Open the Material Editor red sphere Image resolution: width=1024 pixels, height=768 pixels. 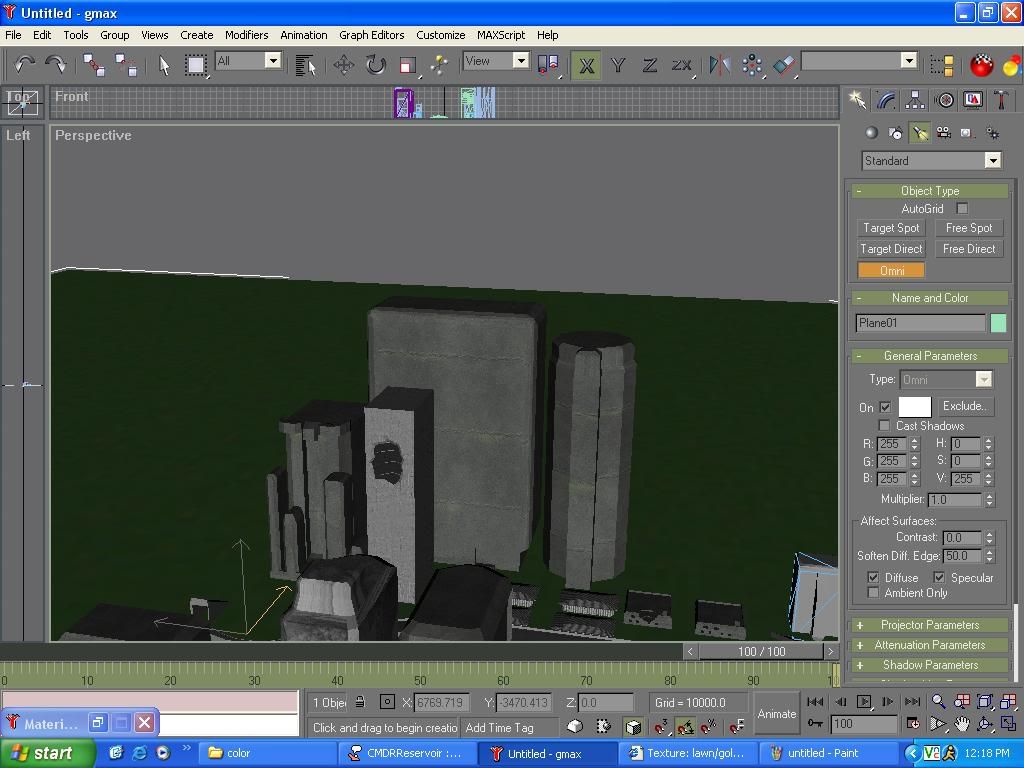pos(981,65)
